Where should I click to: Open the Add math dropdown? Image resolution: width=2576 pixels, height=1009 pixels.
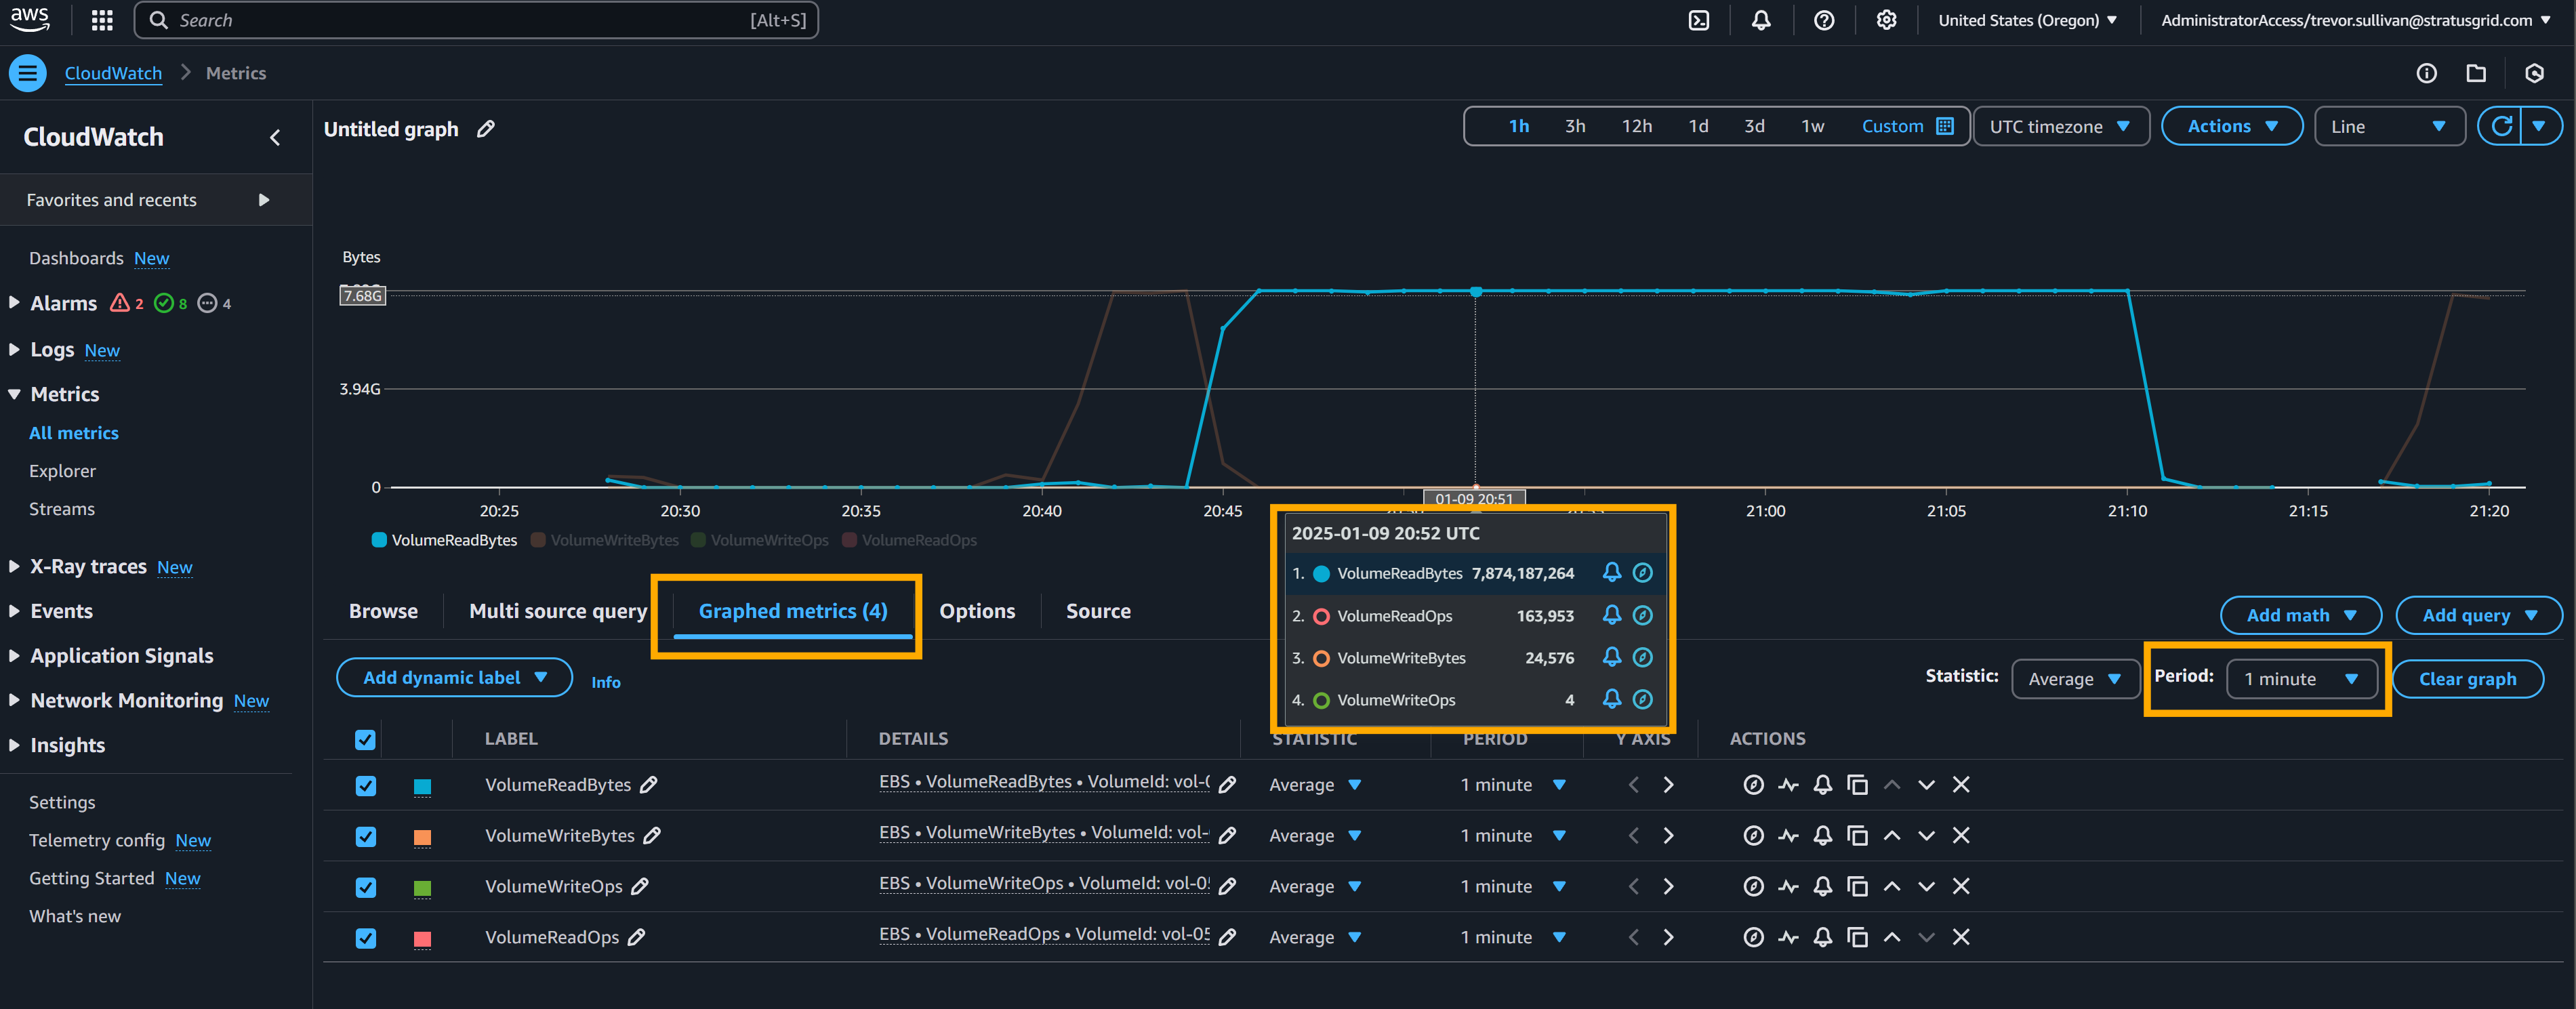click(2300, 616)
